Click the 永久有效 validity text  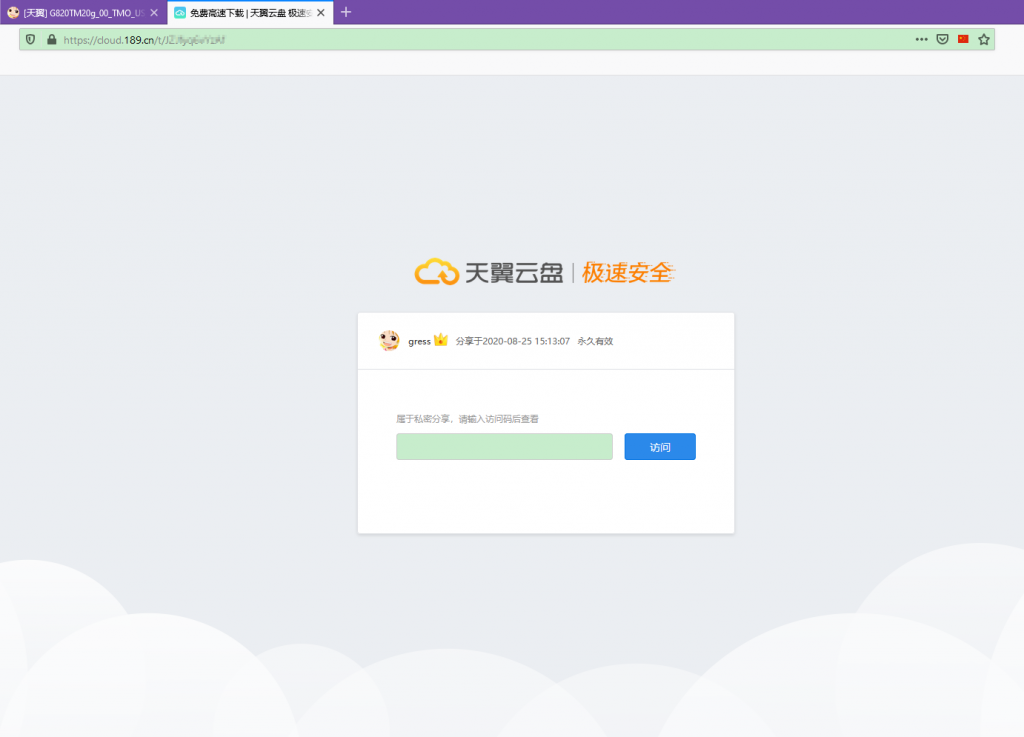click(x=595, y=341)
